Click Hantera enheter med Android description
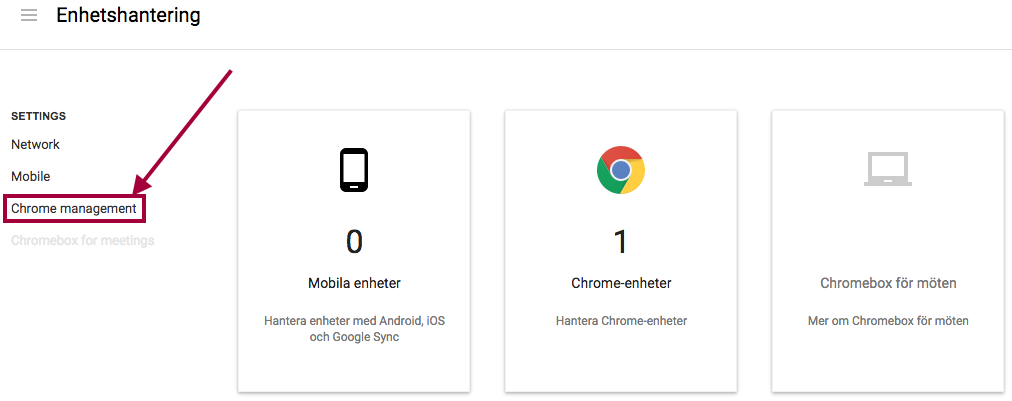 tap(354, 329)
